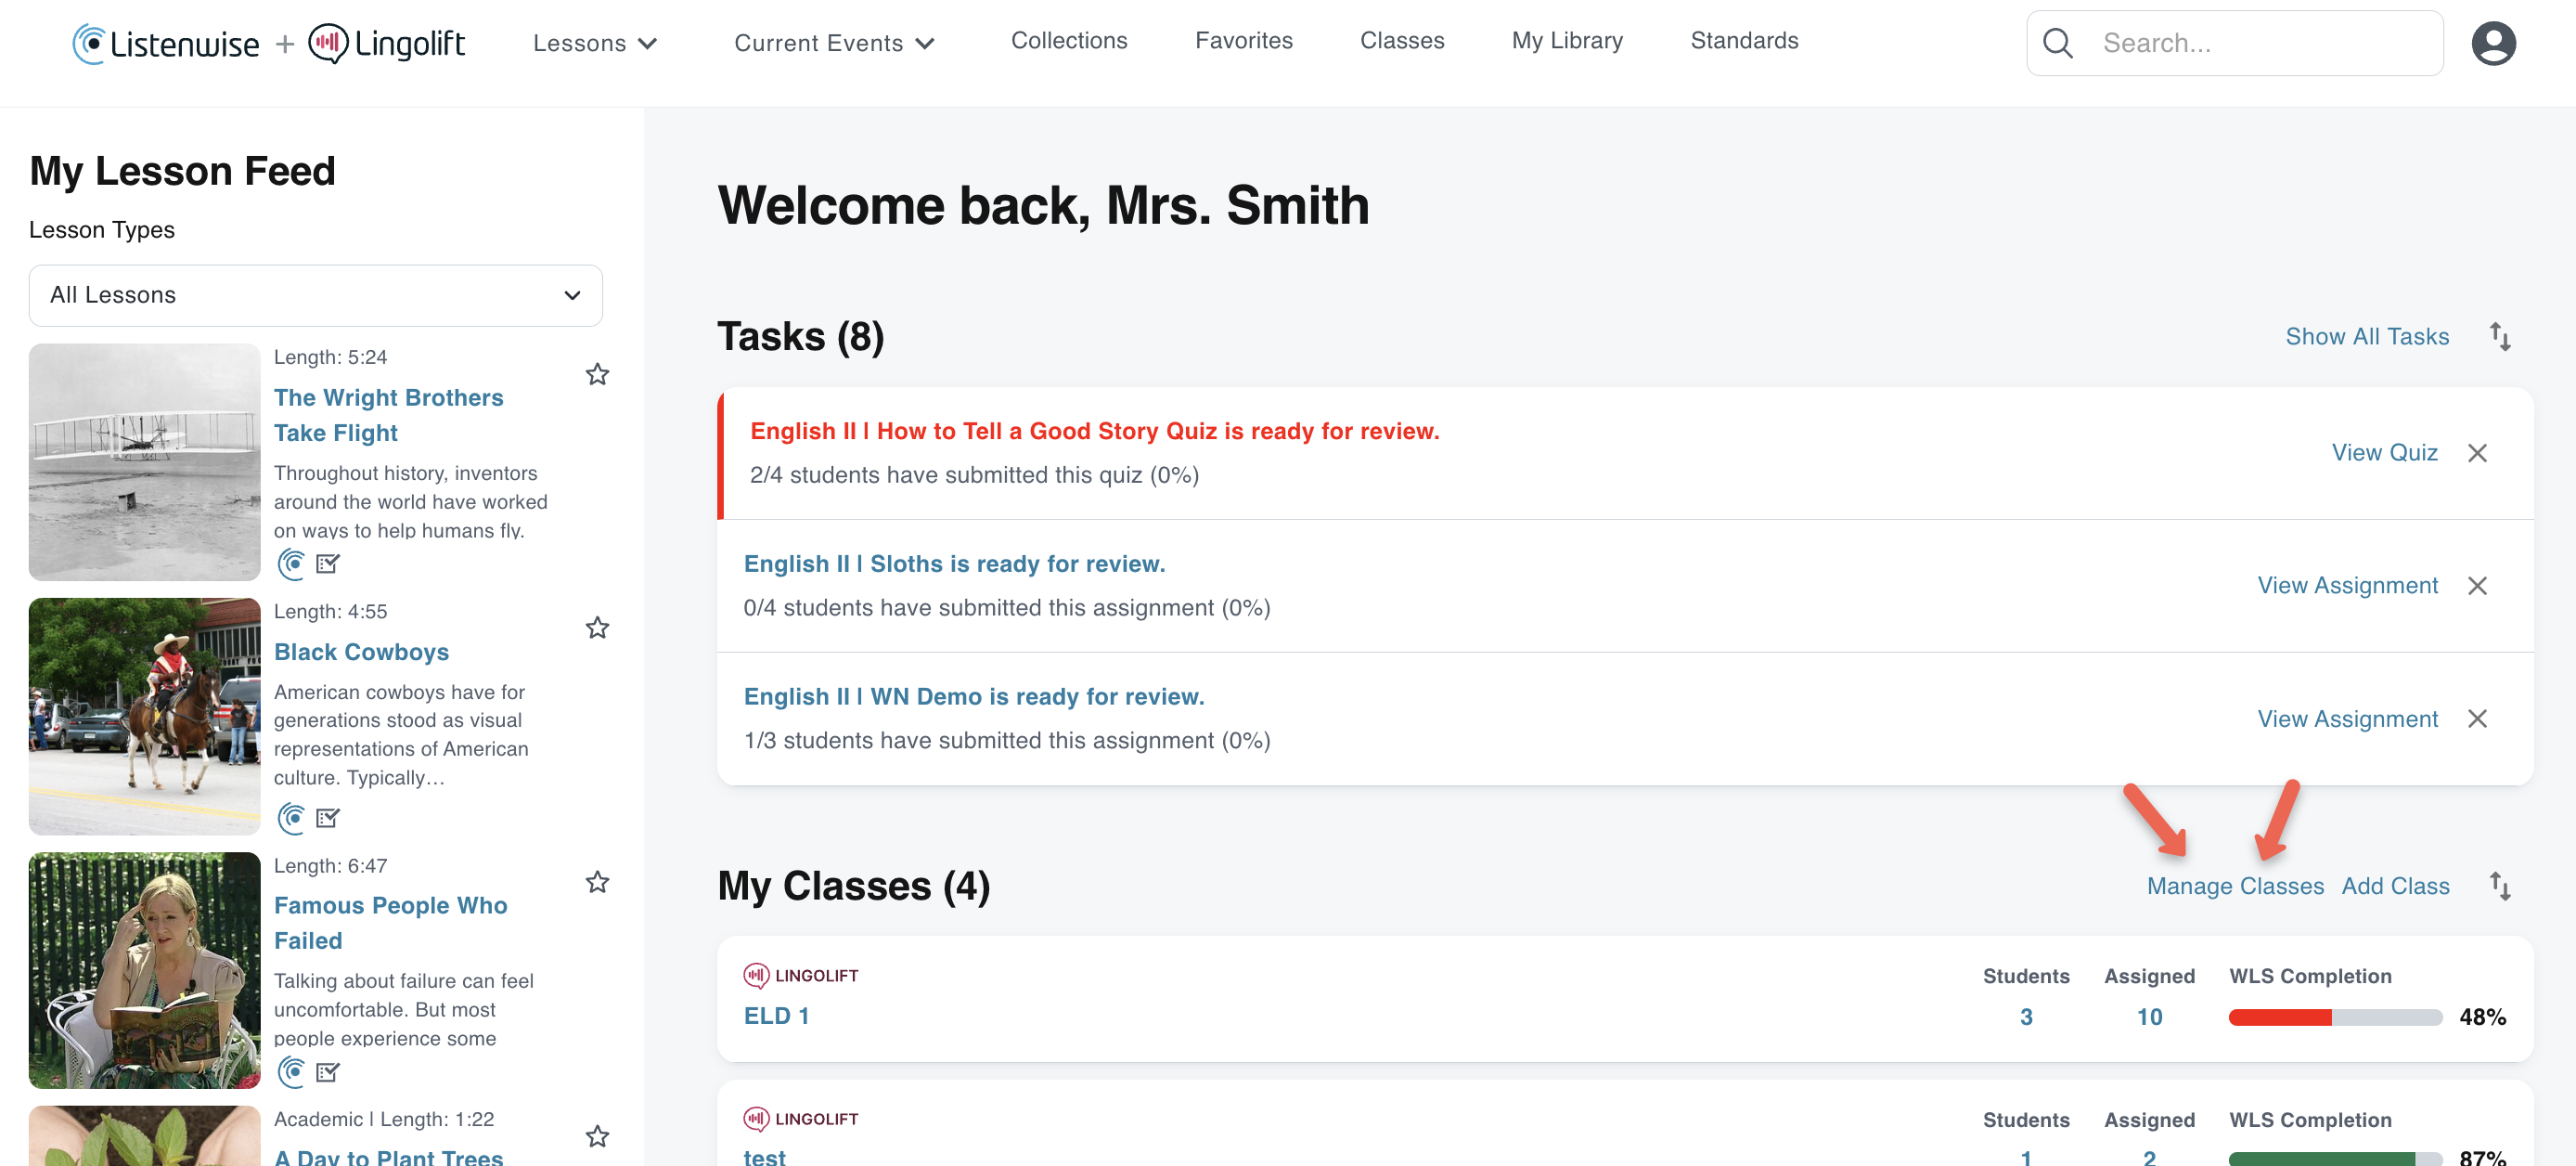
Task: Click Lingolift badge on test class
Action: coord(801,1119)
